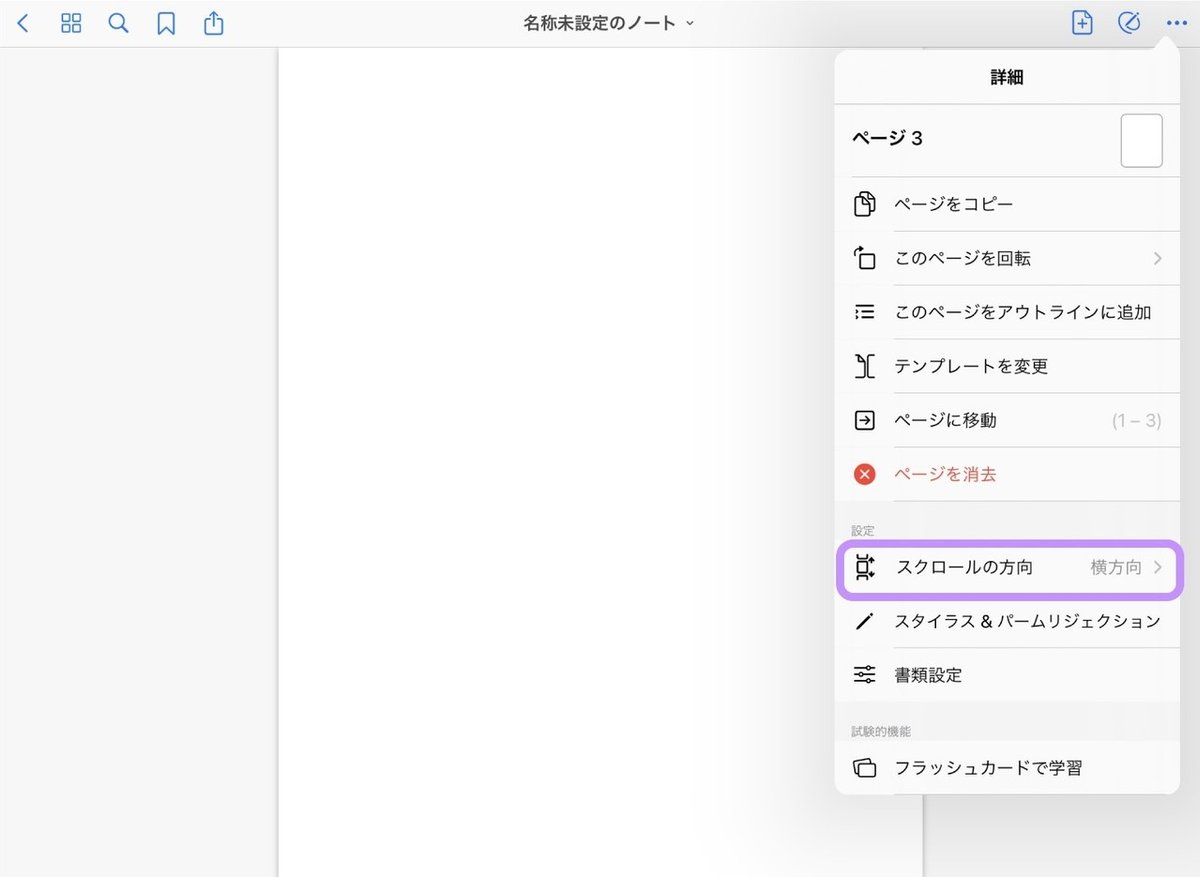Image resolution: width=1200 pixels, height=877 pixels.
Task: Go back with the back arrow
Action: [22, 22]
